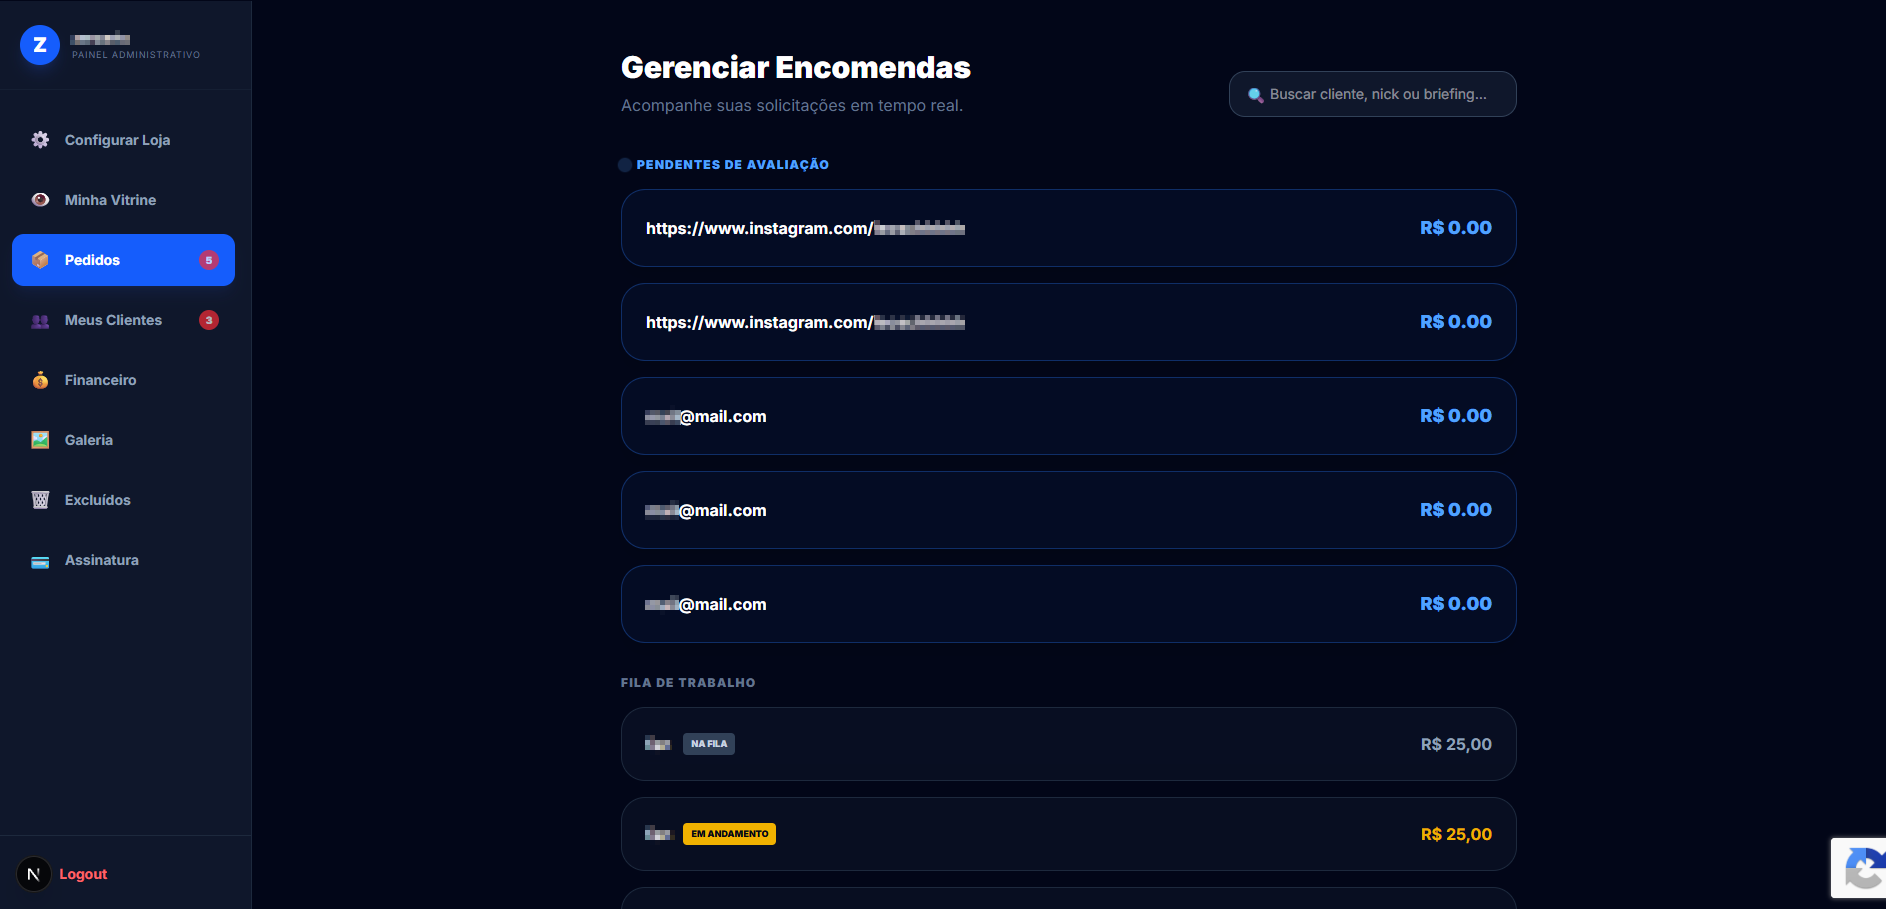
Task: Click the people icon beside Meus Clientes
Action: click(40, 321)
